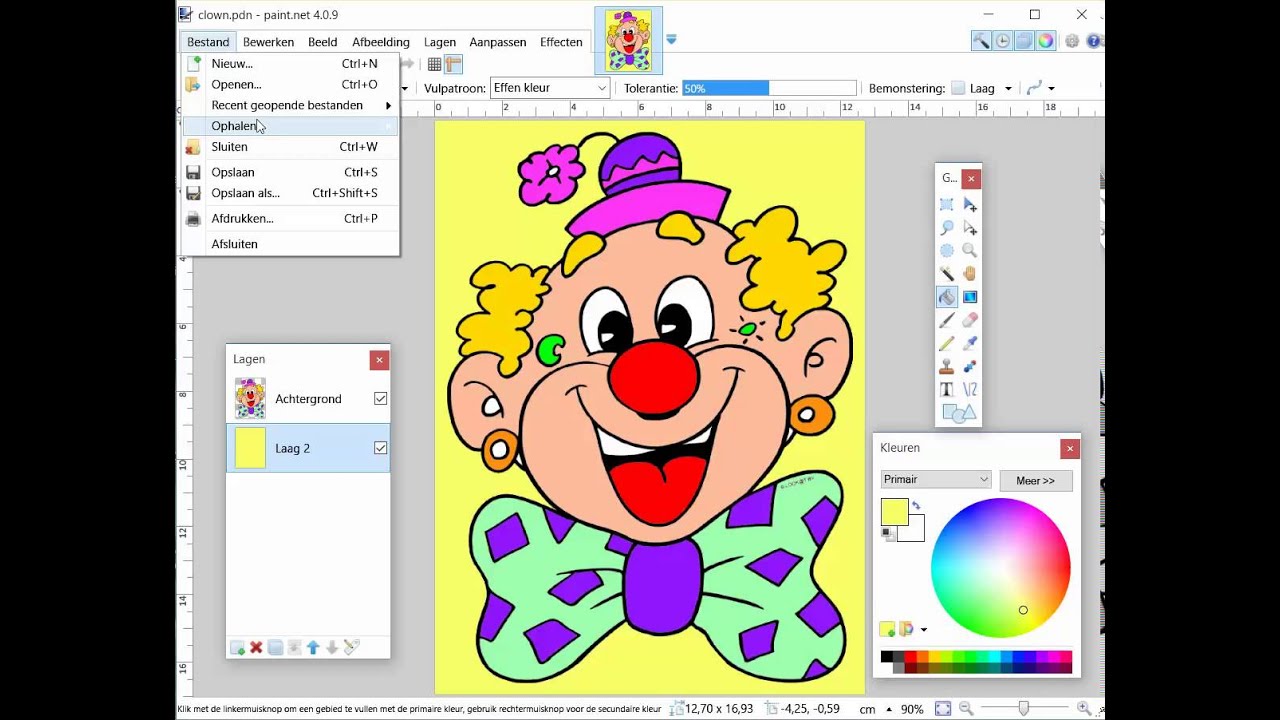
Task: Open the Effecten menu
Action: click(x=561, y=42)
